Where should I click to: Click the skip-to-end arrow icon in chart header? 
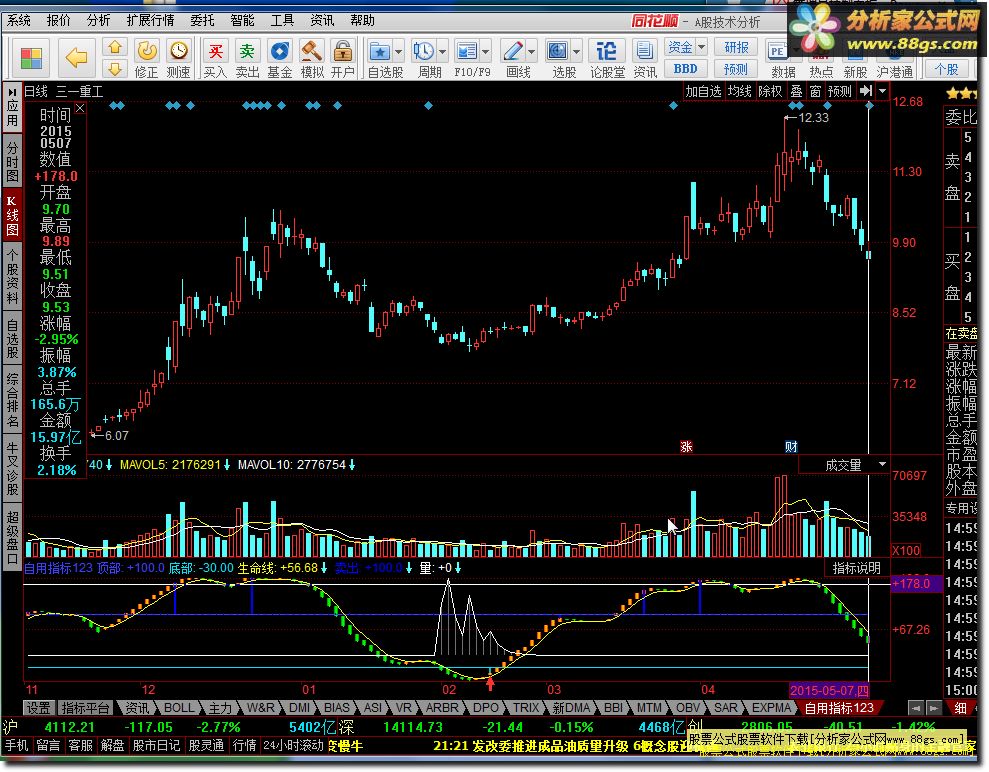866,91
